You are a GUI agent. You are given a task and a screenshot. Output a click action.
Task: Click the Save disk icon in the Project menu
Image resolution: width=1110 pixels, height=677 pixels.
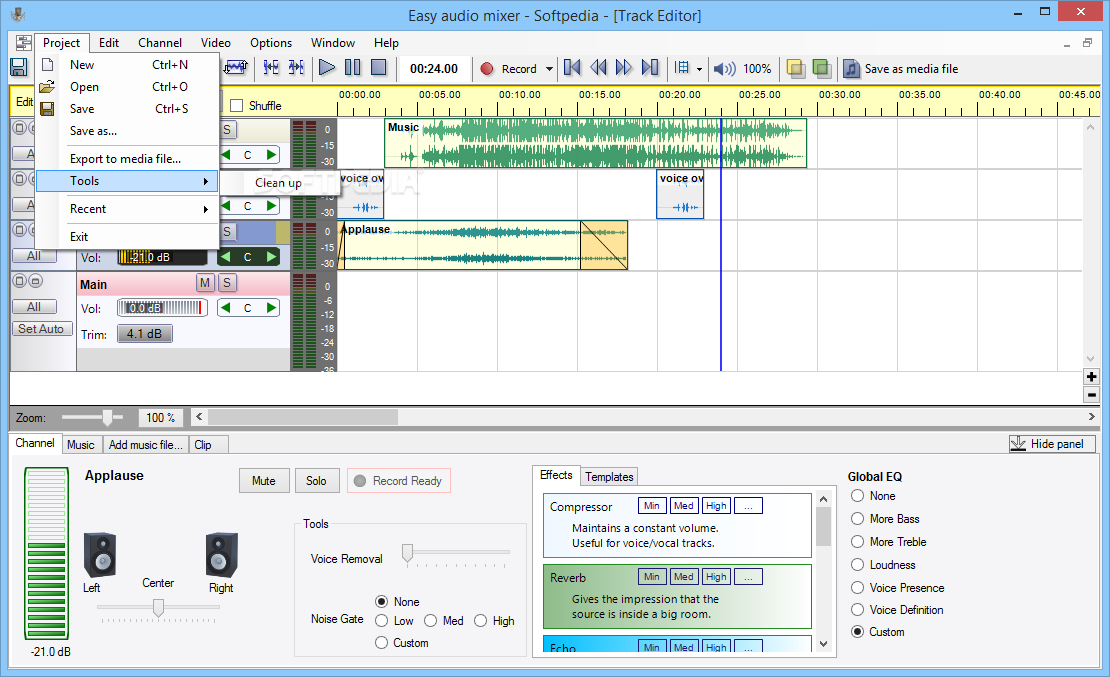pos(47,108)
